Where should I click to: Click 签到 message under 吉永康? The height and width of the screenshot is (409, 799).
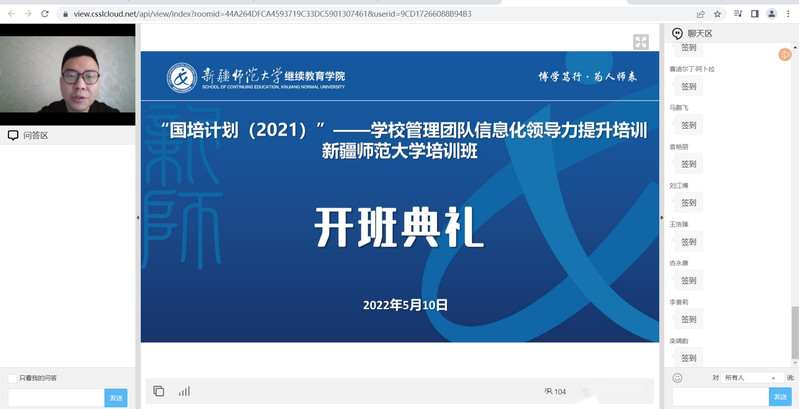click(x=688, y=280)
